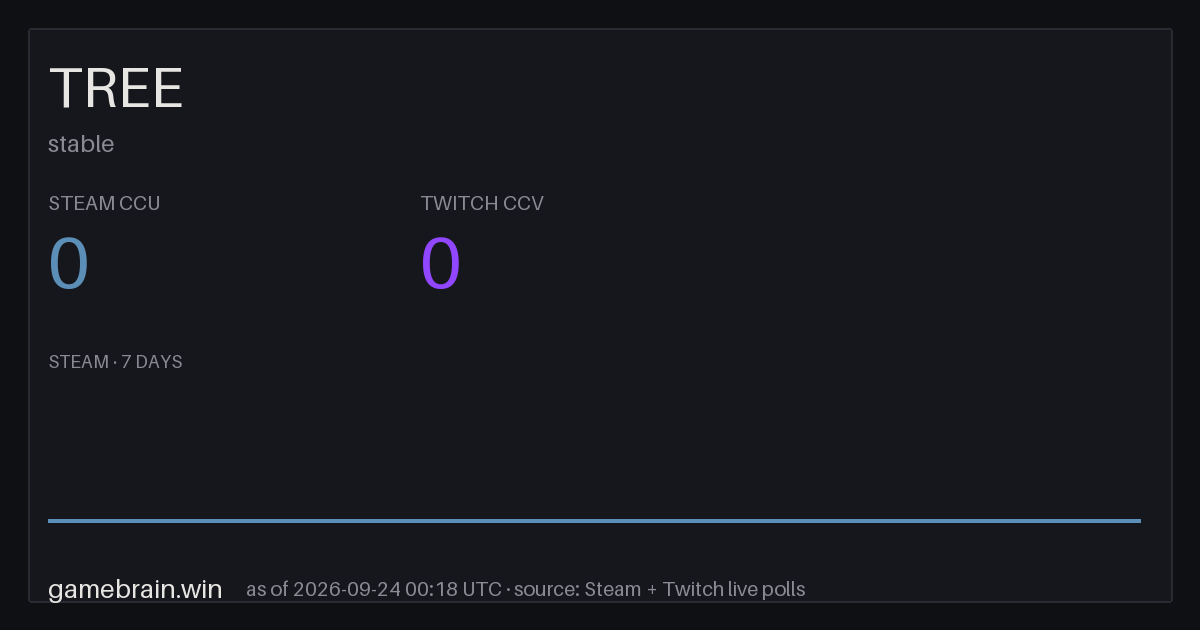The height and width of the screenshot is (630, 1200).
Task: Click the UTC timezone text
Action: point(482,589)
